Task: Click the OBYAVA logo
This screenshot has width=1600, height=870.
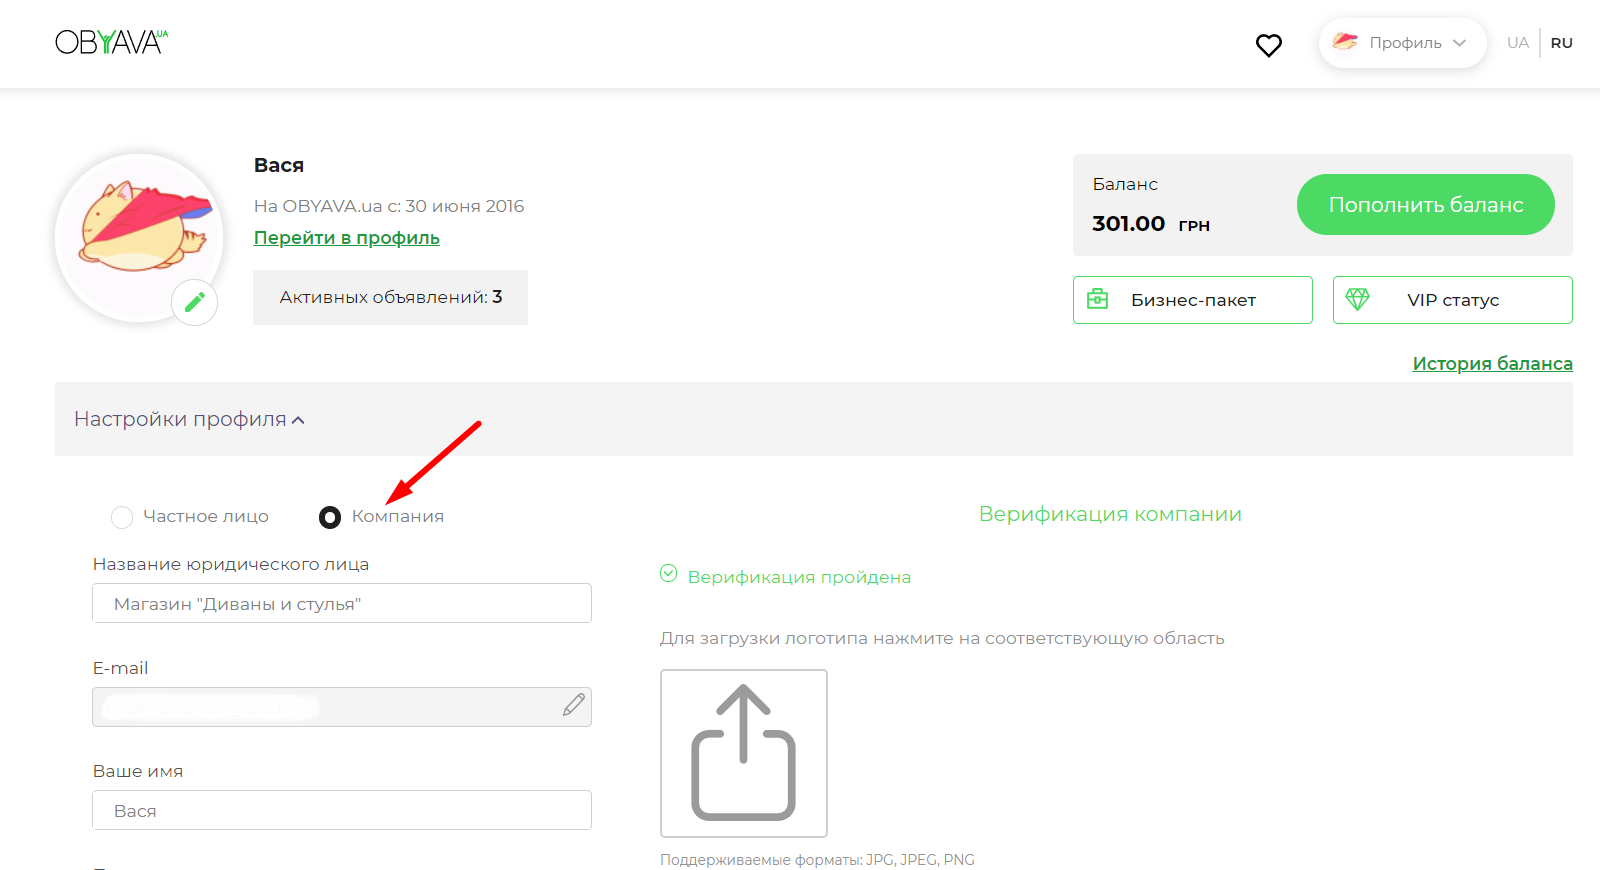Action: [x=111, y=42]
